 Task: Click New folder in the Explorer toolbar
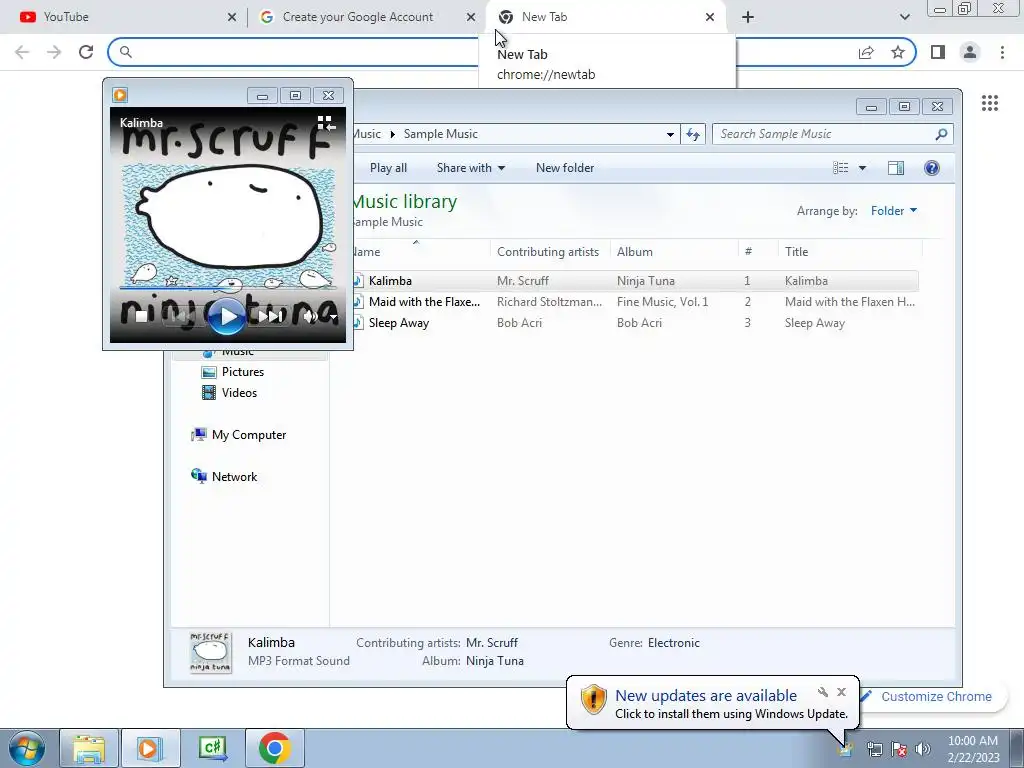point(565,168)
